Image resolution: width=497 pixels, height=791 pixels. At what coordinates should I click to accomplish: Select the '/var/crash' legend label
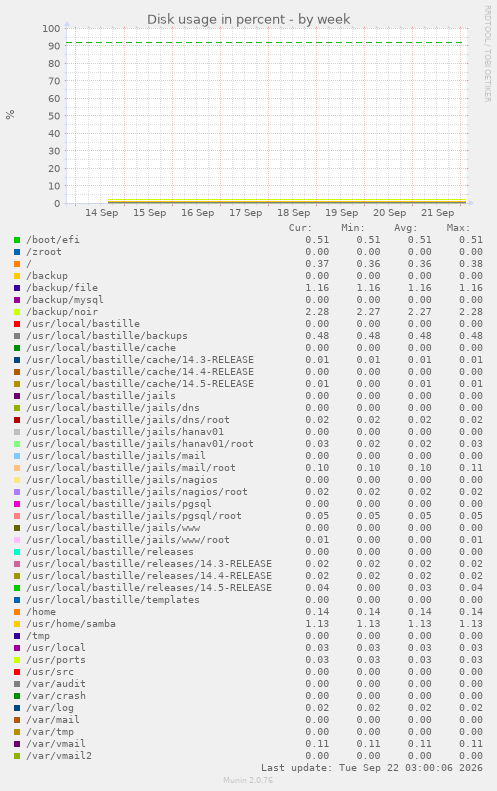coord(56,696)
